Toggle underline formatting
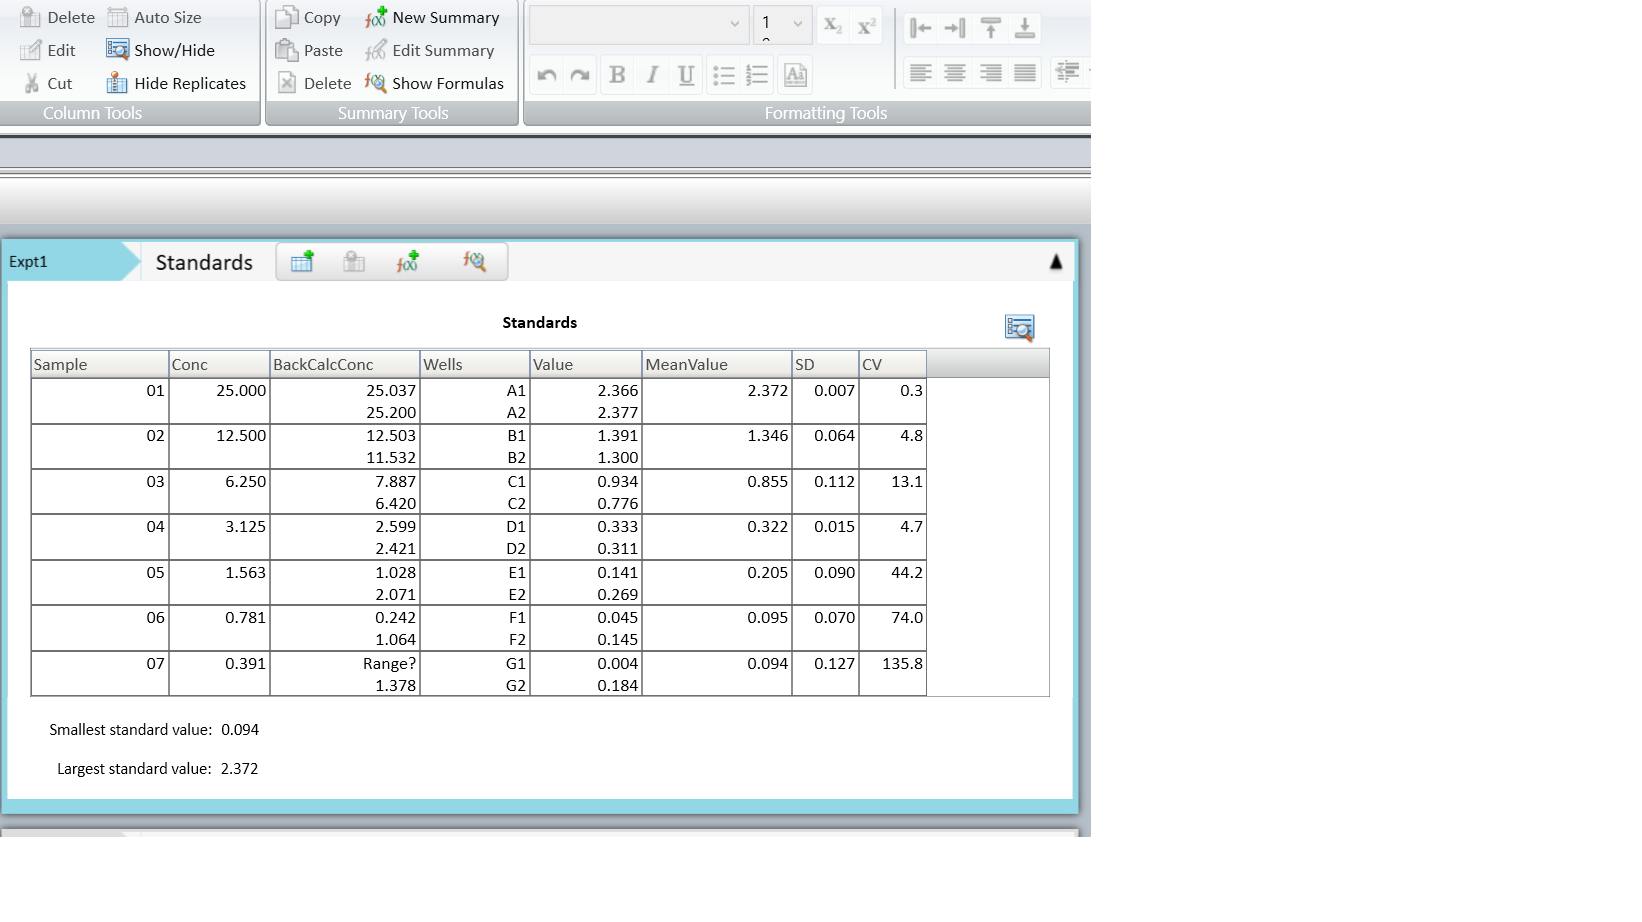 coord(686,75)
